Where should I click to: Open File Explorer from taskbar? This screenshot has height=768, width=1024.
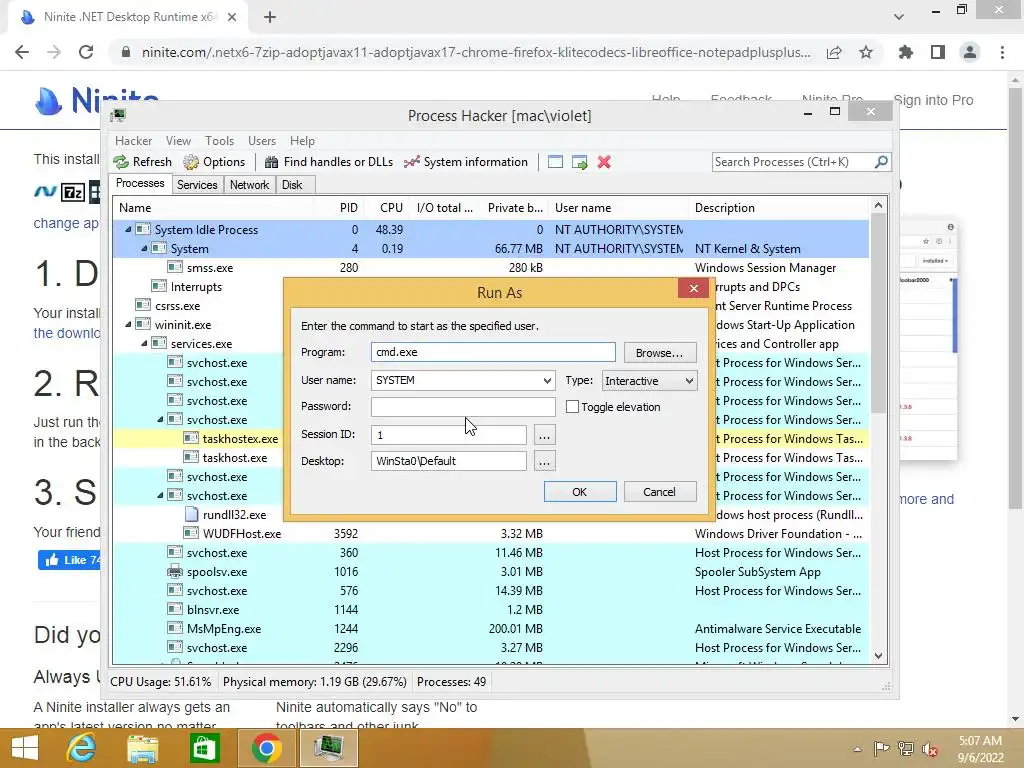coord(142,748)
